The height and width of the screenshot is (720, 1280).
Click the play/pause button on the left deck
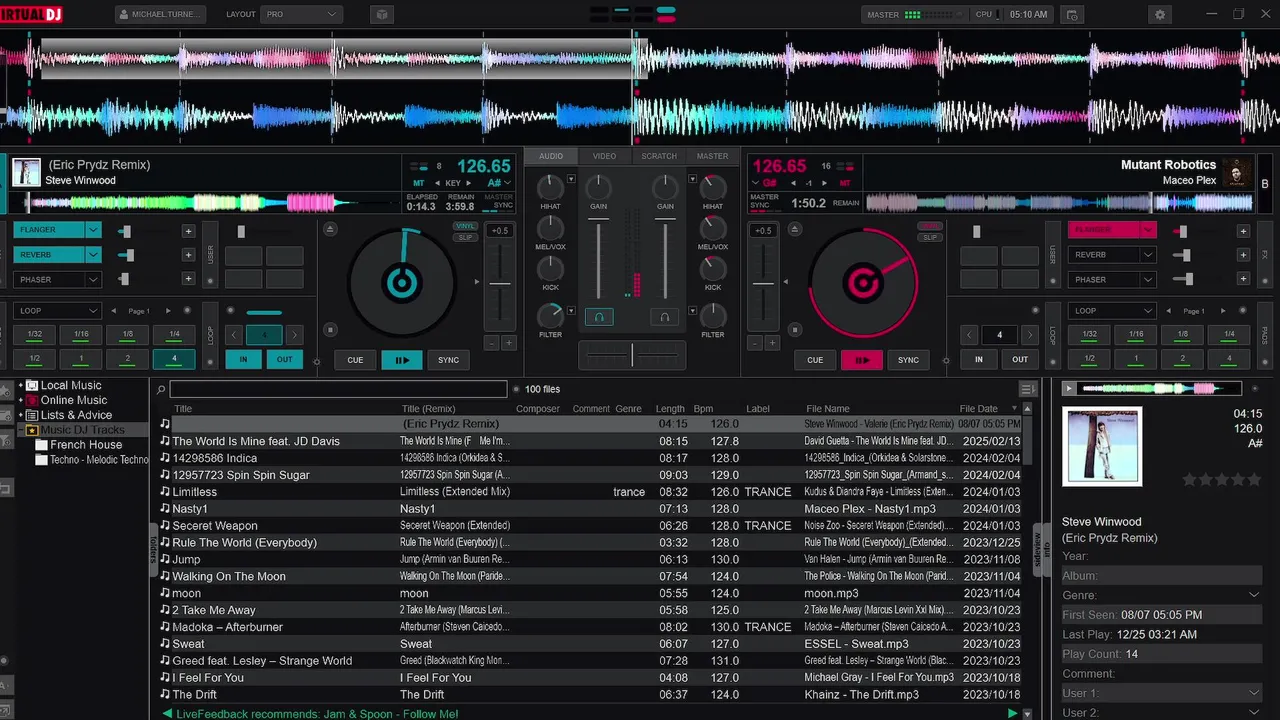point(402,360)
